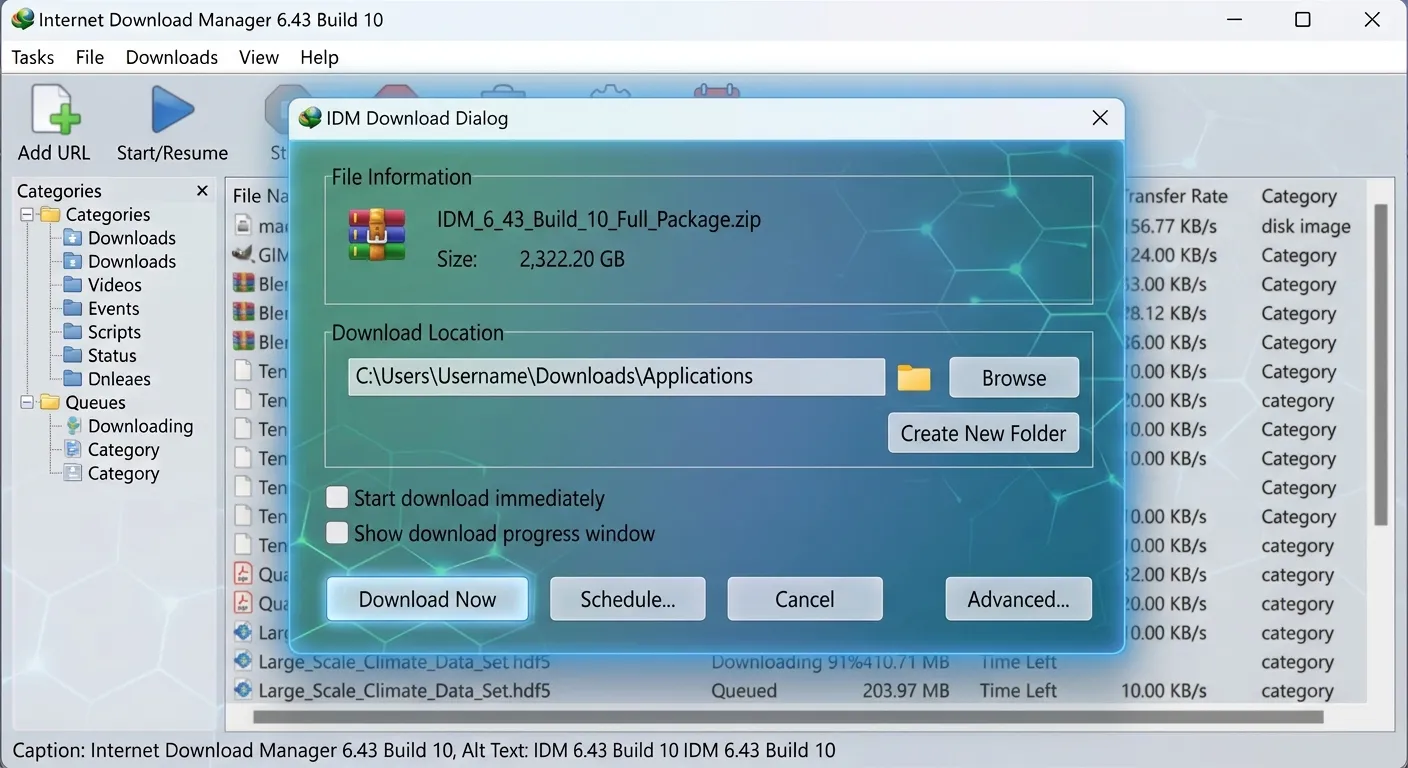Viewport: 1408px width, 768px height.
Task: Click the 203.97 MB size cell
Action: tap(906, 691)
